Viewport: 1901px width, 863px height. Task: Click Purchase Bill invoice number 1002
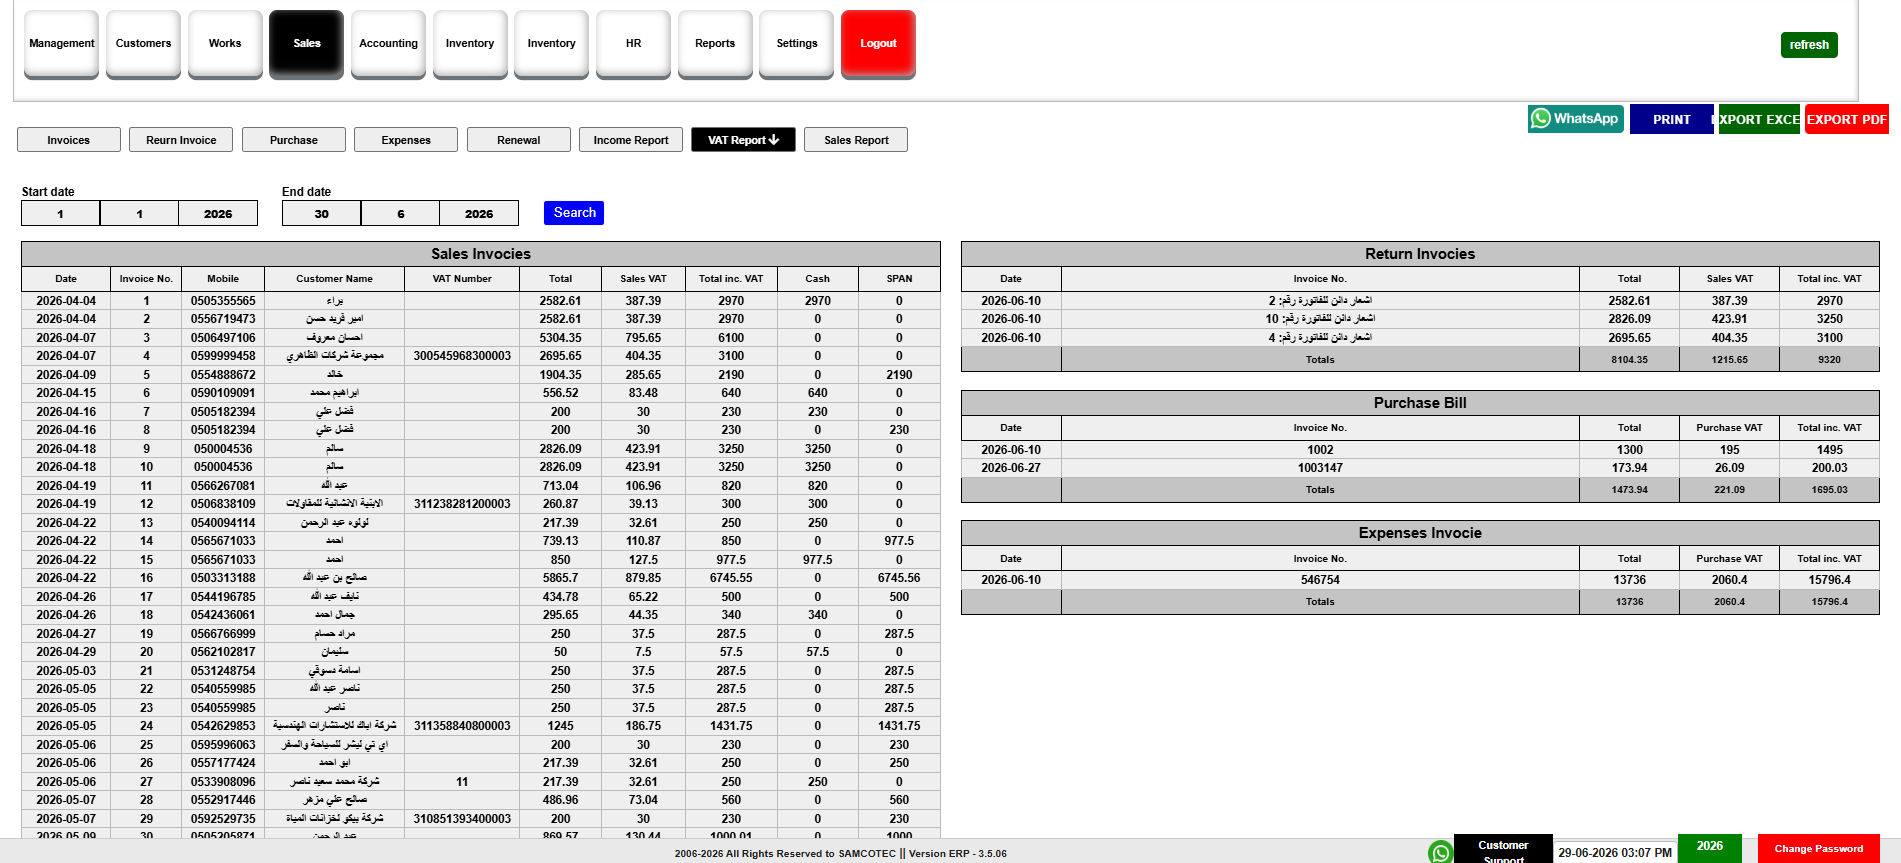pos(1320,450)
